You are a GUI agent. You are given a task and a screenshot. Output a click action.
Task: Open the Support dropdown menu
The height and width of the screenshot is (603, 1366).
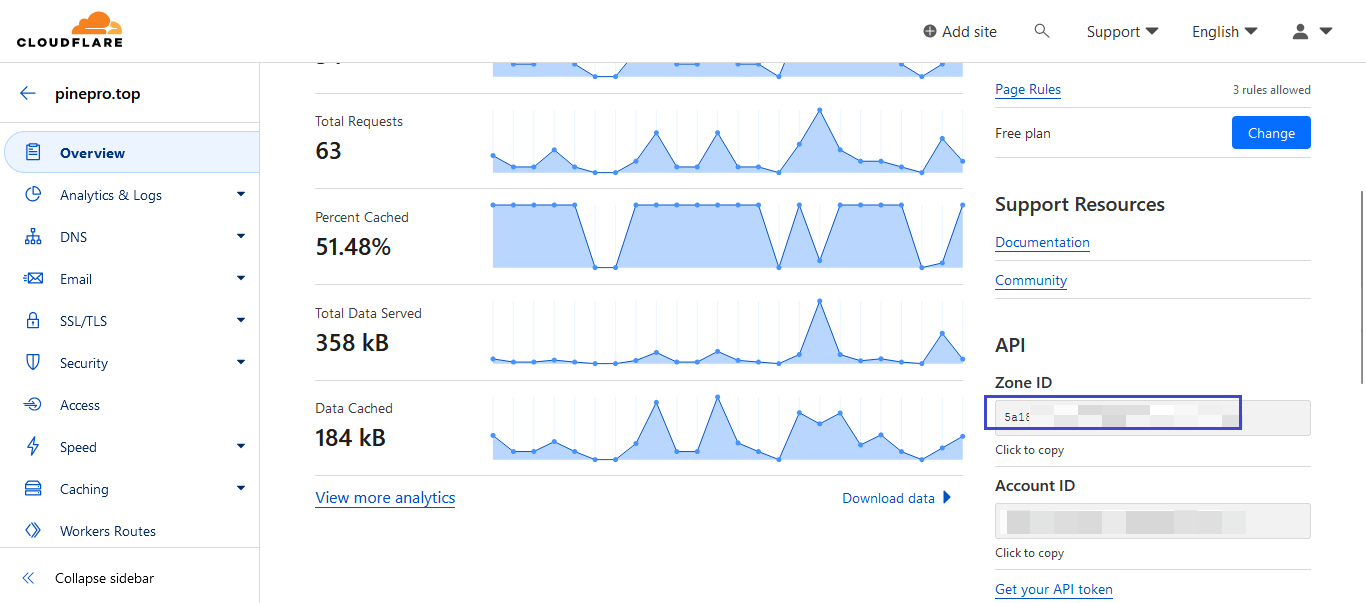pyautogui.click(x=1122, y=32)
